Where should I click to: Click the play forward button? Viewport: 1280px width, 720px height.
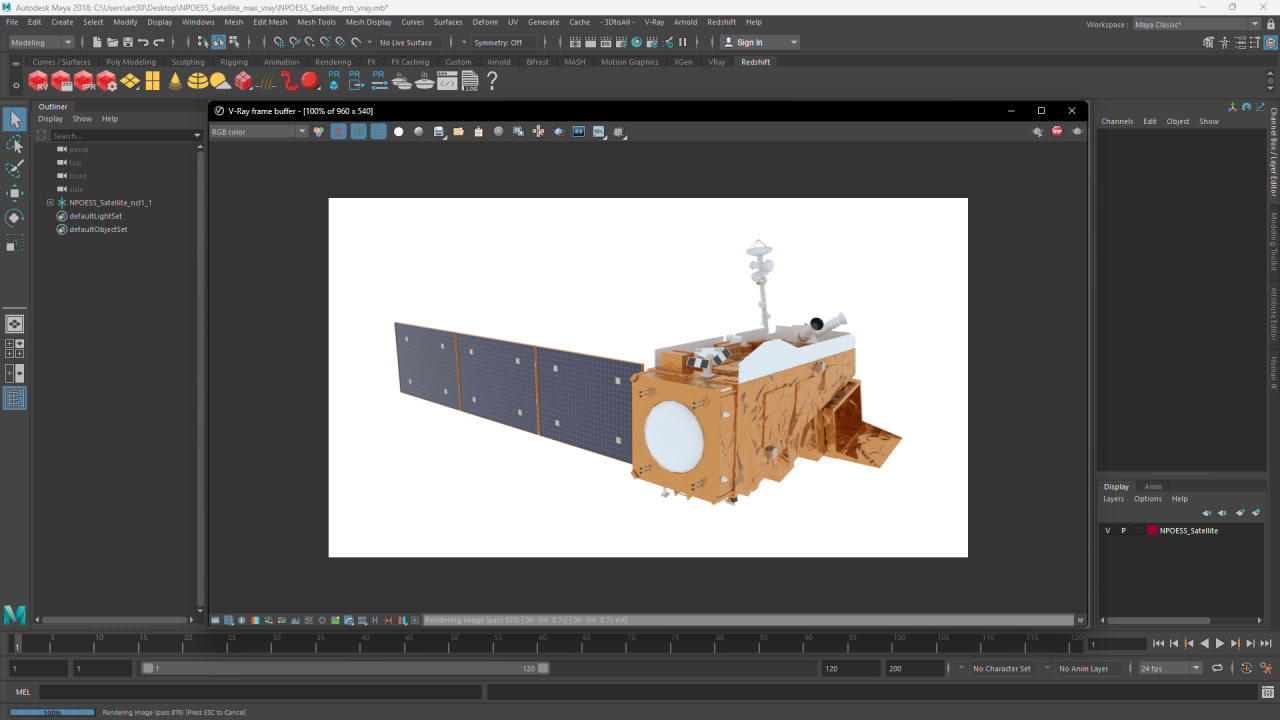(1219, 644)
